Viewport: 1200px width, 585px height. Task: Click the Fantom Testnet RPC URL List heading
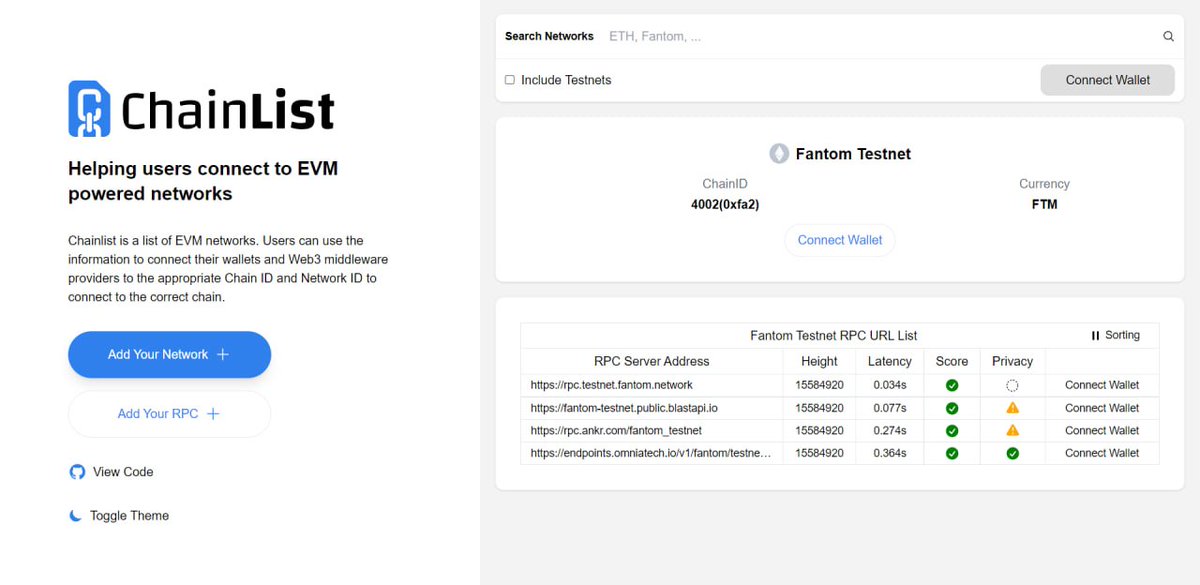tap(834, 336)
